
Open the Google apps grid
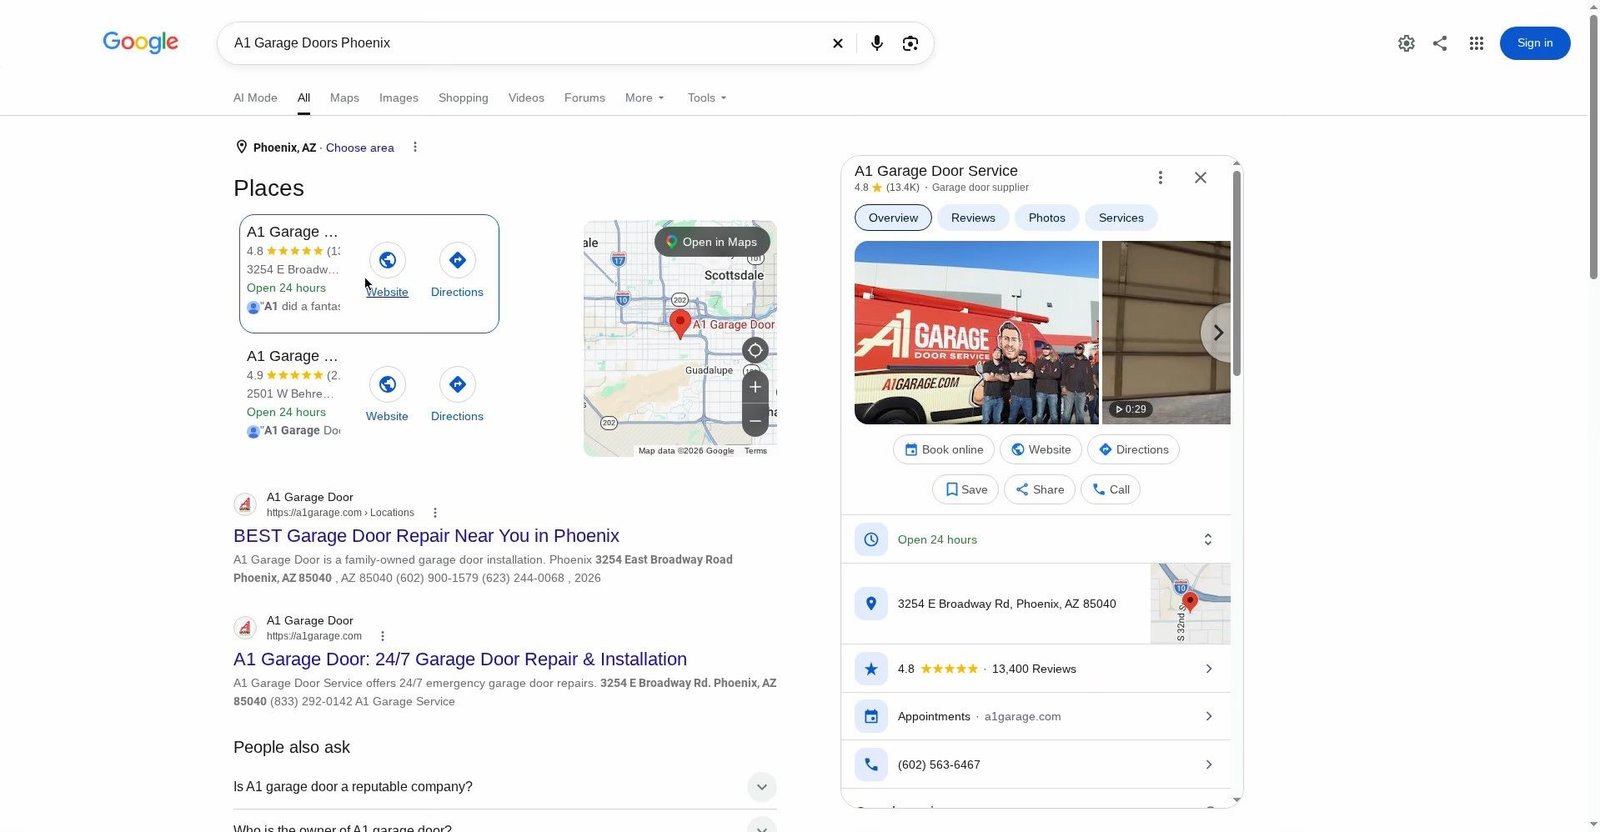coord(1476,43)
